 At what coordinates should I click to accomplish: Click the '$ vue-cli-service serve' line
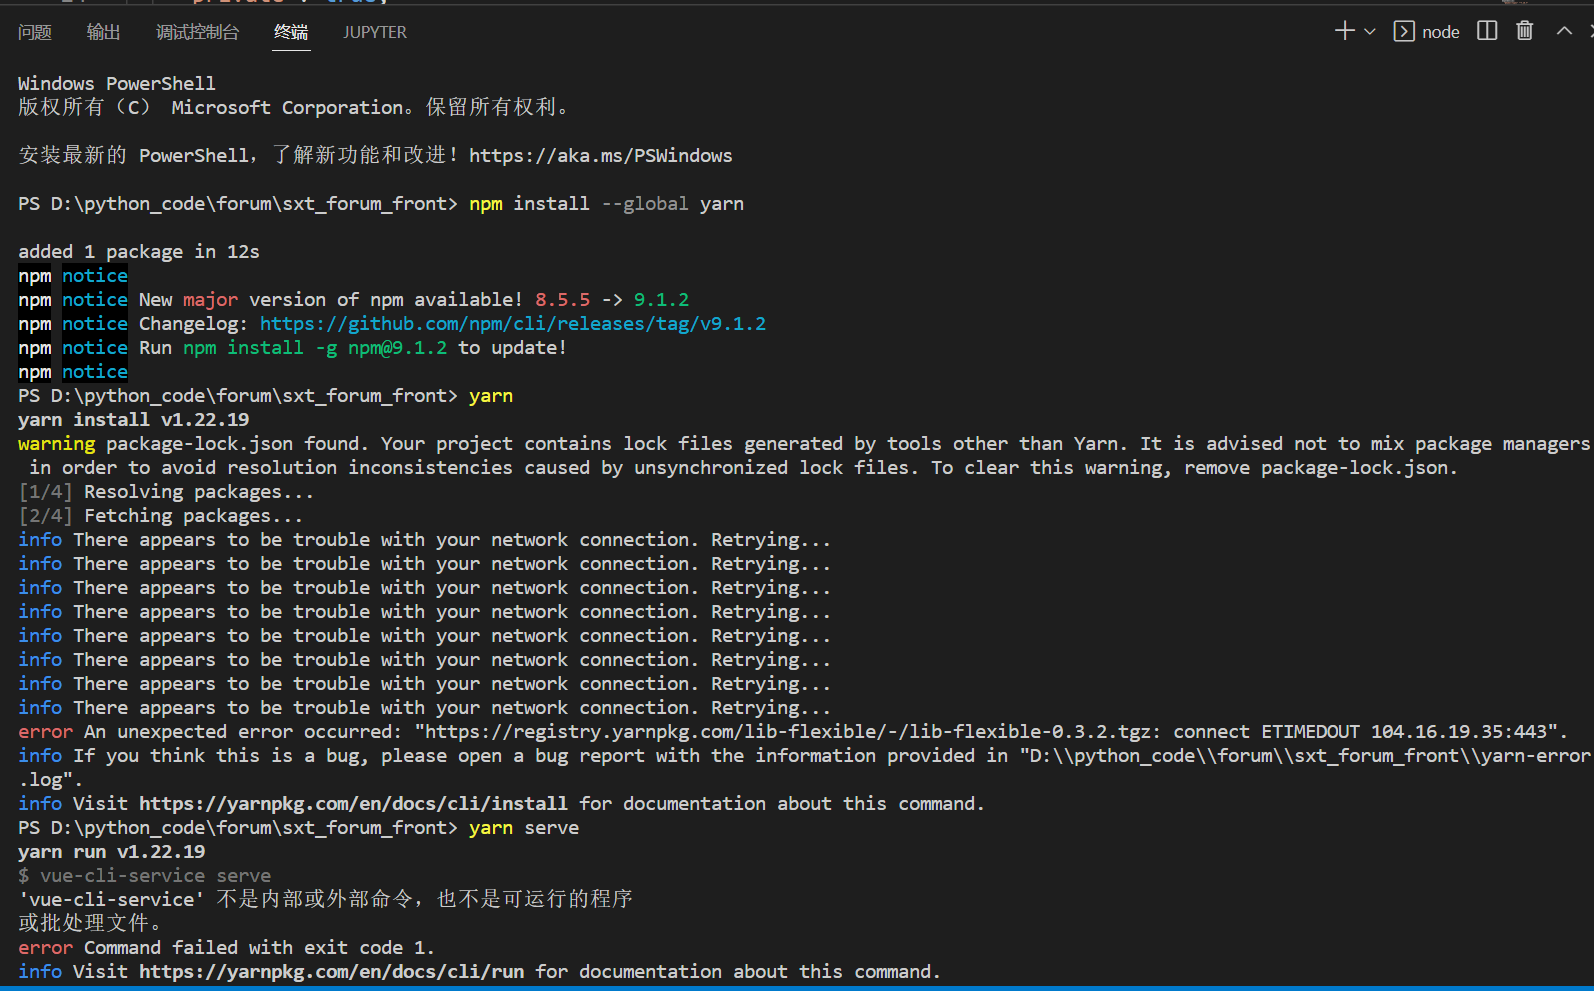coord(145,875)
